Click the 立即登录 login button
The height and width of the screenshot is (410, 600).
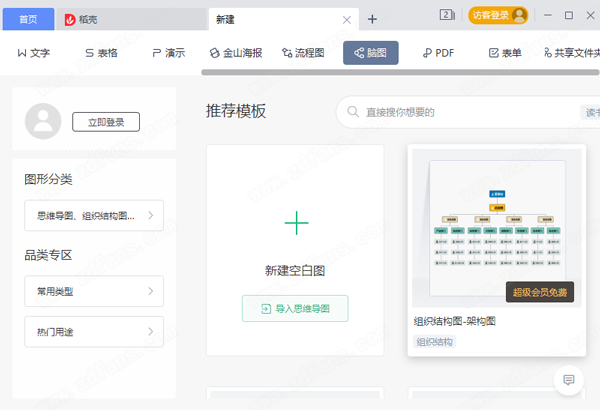coord(106,122)
